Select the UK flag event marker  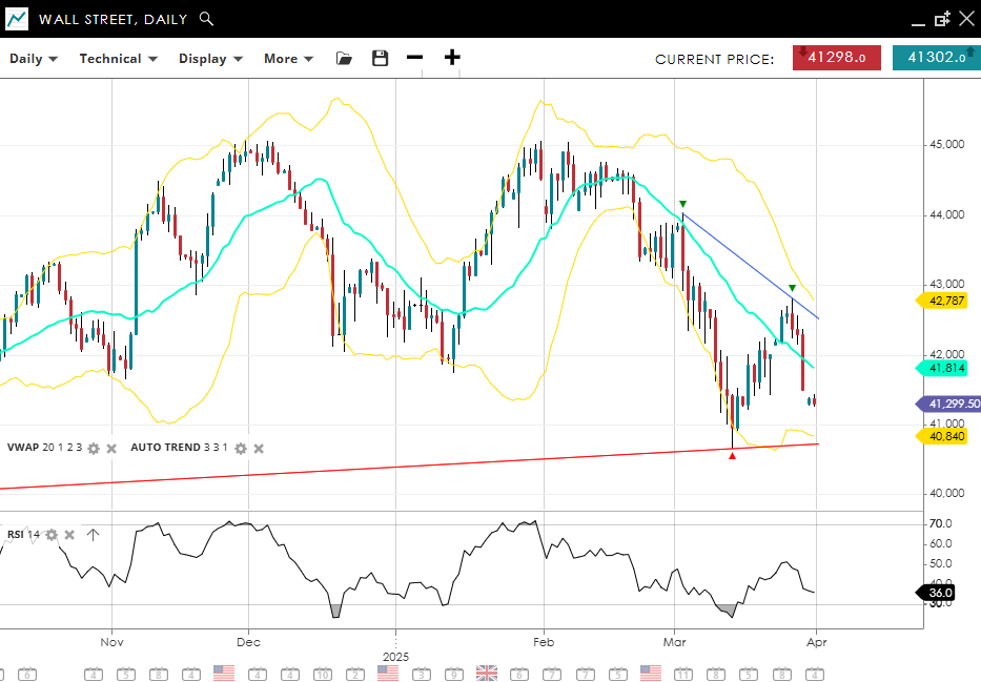487,673
